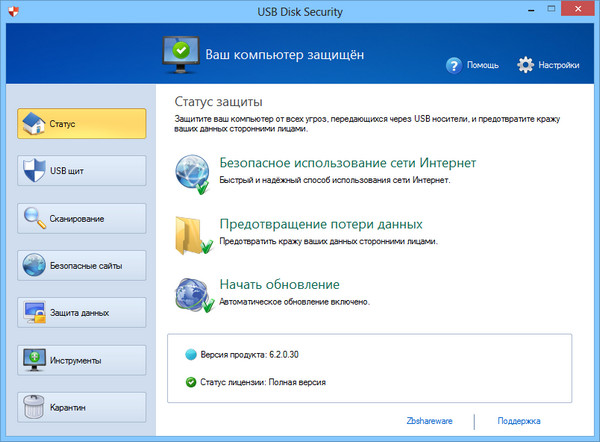Click the house icon on Статус button

point(33,124)
